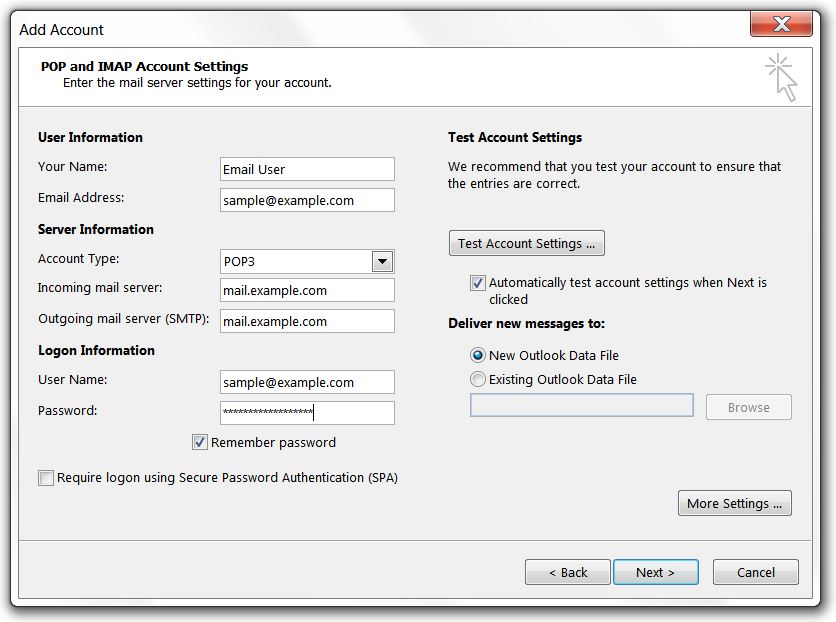Click the Email Address field
The width and height of the screenshot is (836, 622).
click(307, 200)
